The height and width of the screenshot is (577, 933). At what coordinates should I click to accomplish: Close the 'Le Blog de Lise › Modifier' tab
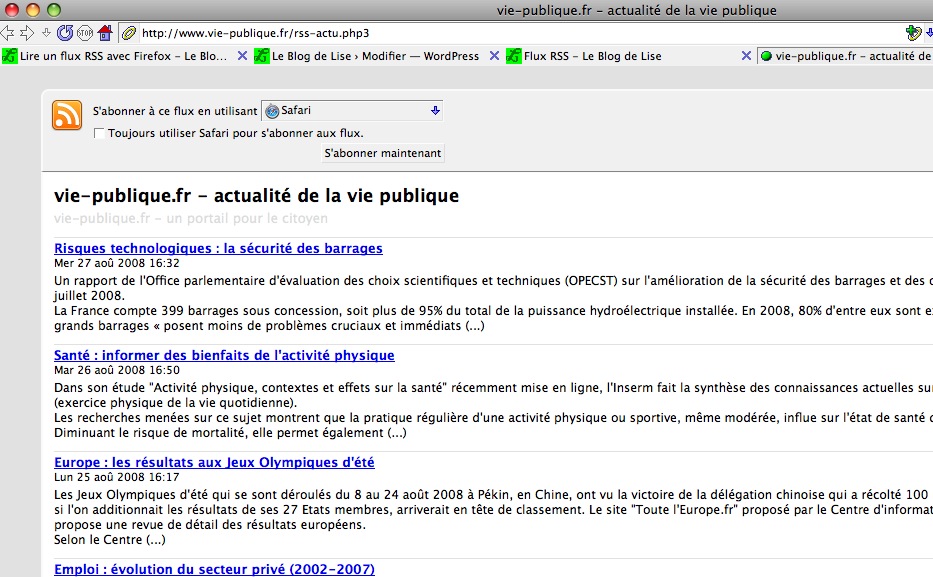494,56
